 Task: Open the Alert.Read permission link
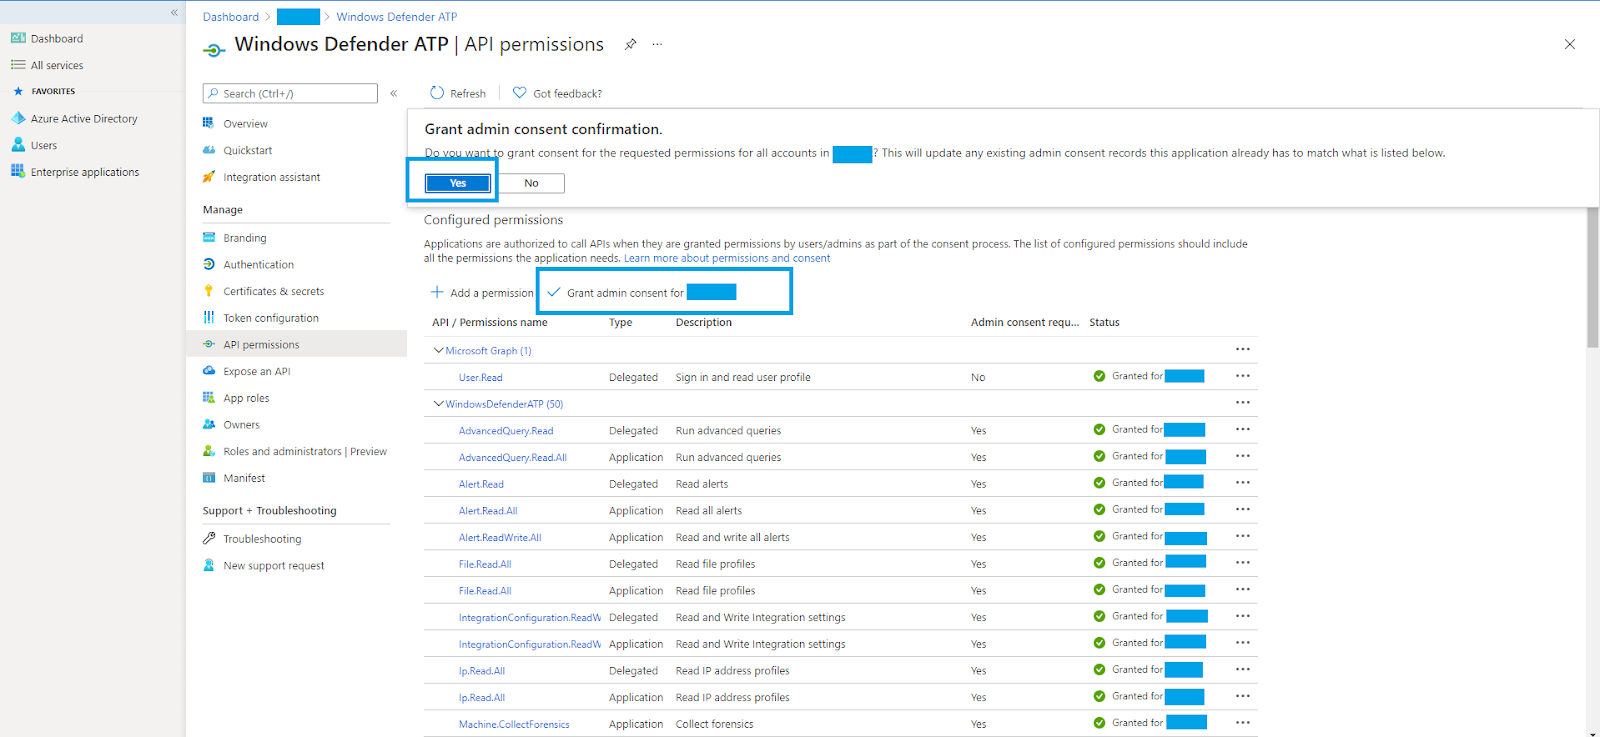[481, 484]
